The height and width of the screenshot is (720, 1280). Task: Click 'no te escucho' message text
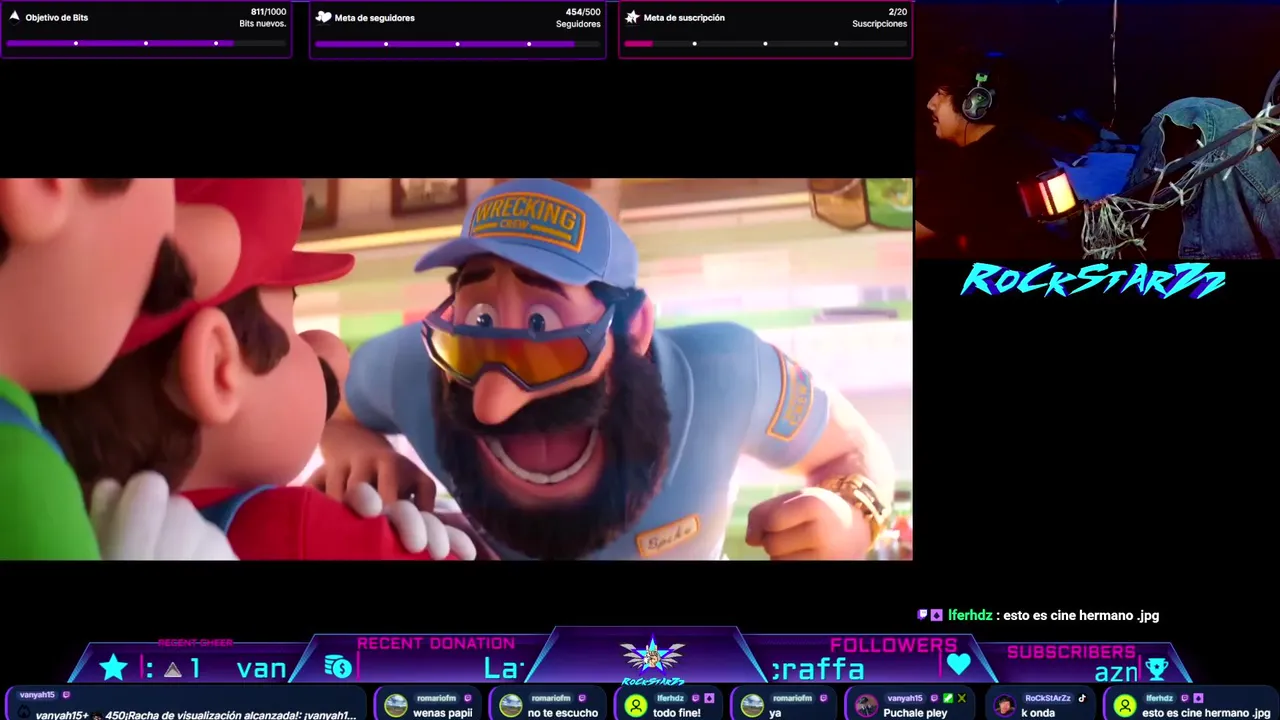point(562,713)
